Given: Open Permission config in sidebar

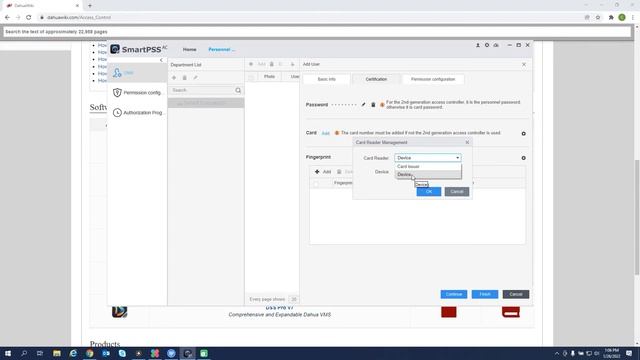Looking at the screenshot, I should pos(137,93).
